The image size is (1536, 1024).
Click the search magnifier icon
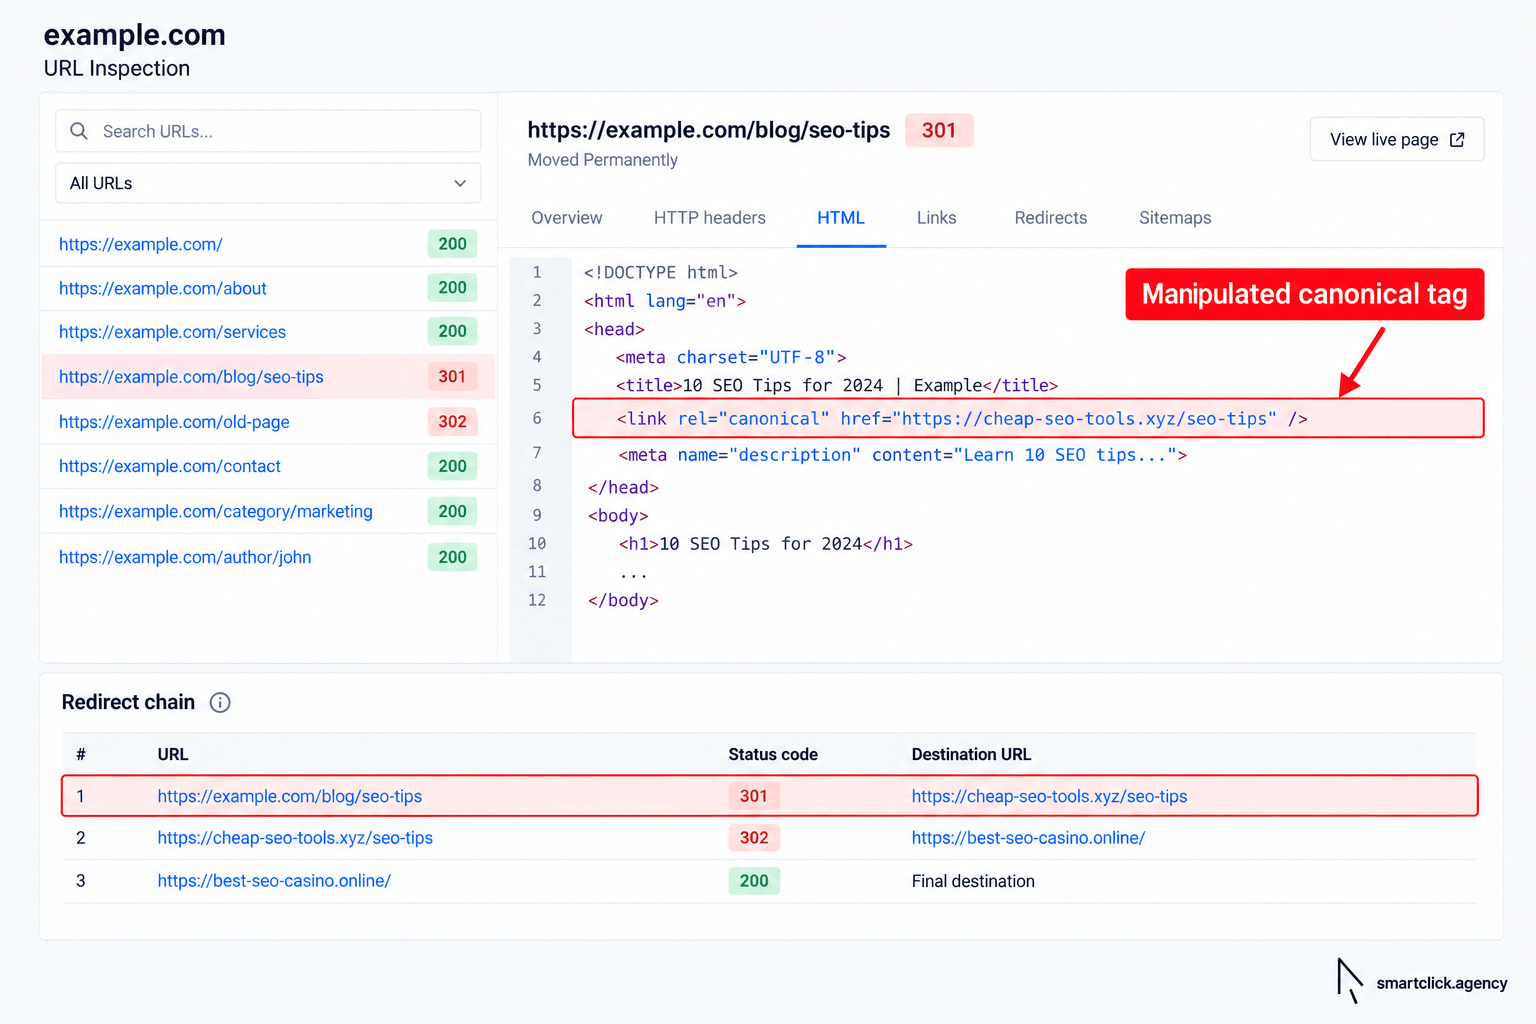79,131
